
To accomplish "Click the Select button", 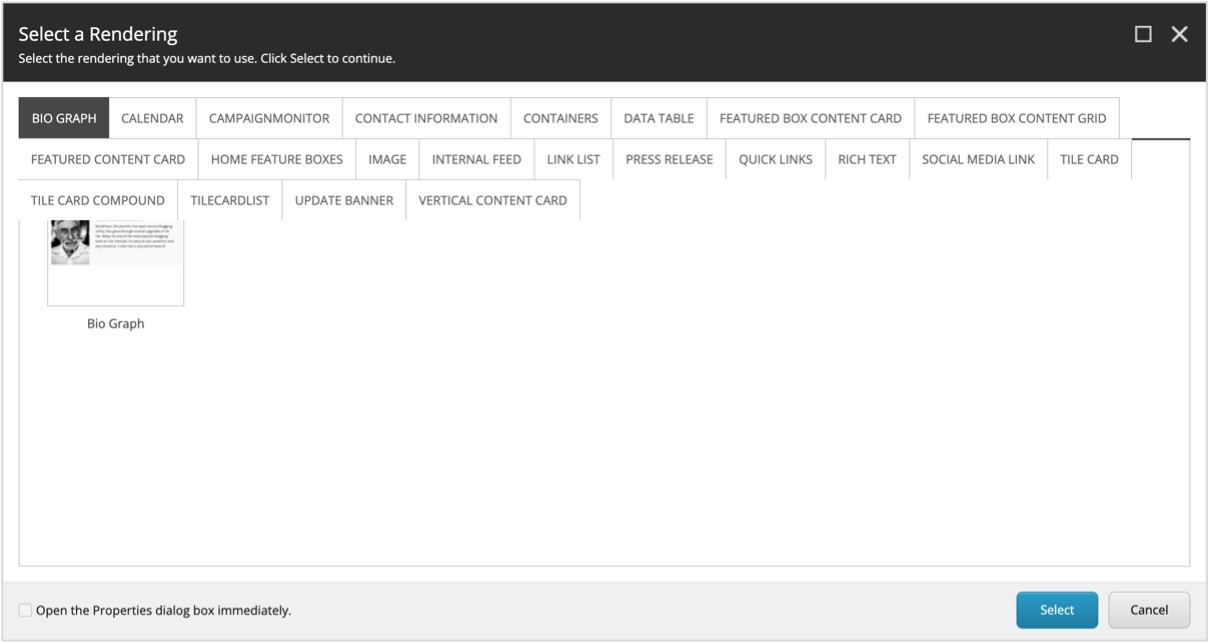I will coord(1056,610).
